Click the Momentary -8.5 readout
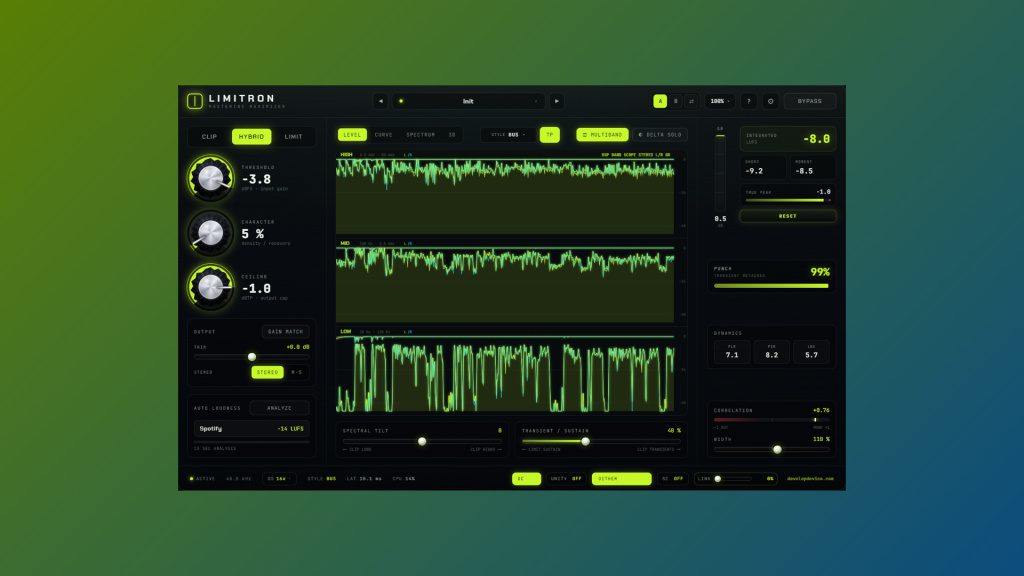The image size is (1024, 576). click(812, 167)
